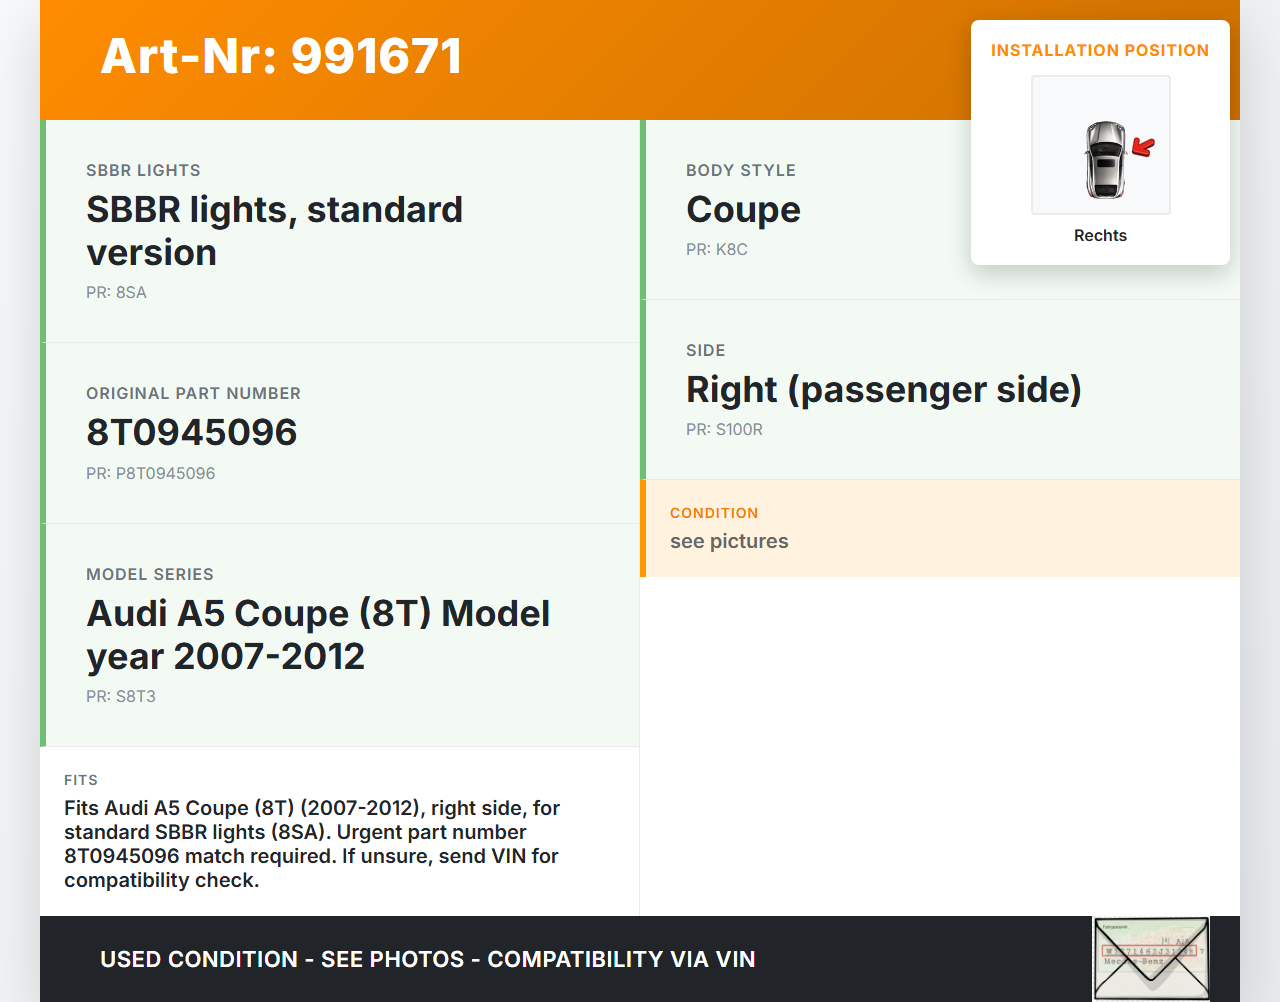The height and width of the screenshot is (1002, 1280).
Task: Click the vehicle registration document icon
Action: (1150, 958)
